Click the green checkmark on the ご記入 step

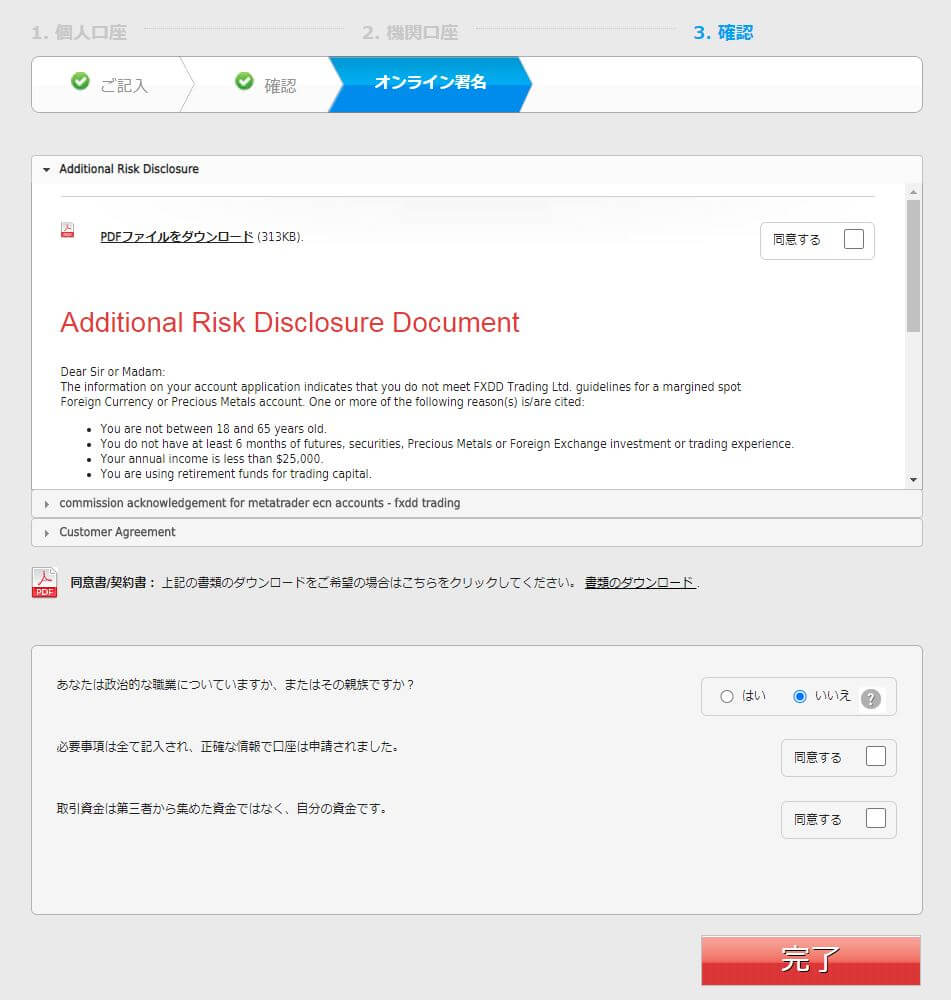[x=80, y=82]
